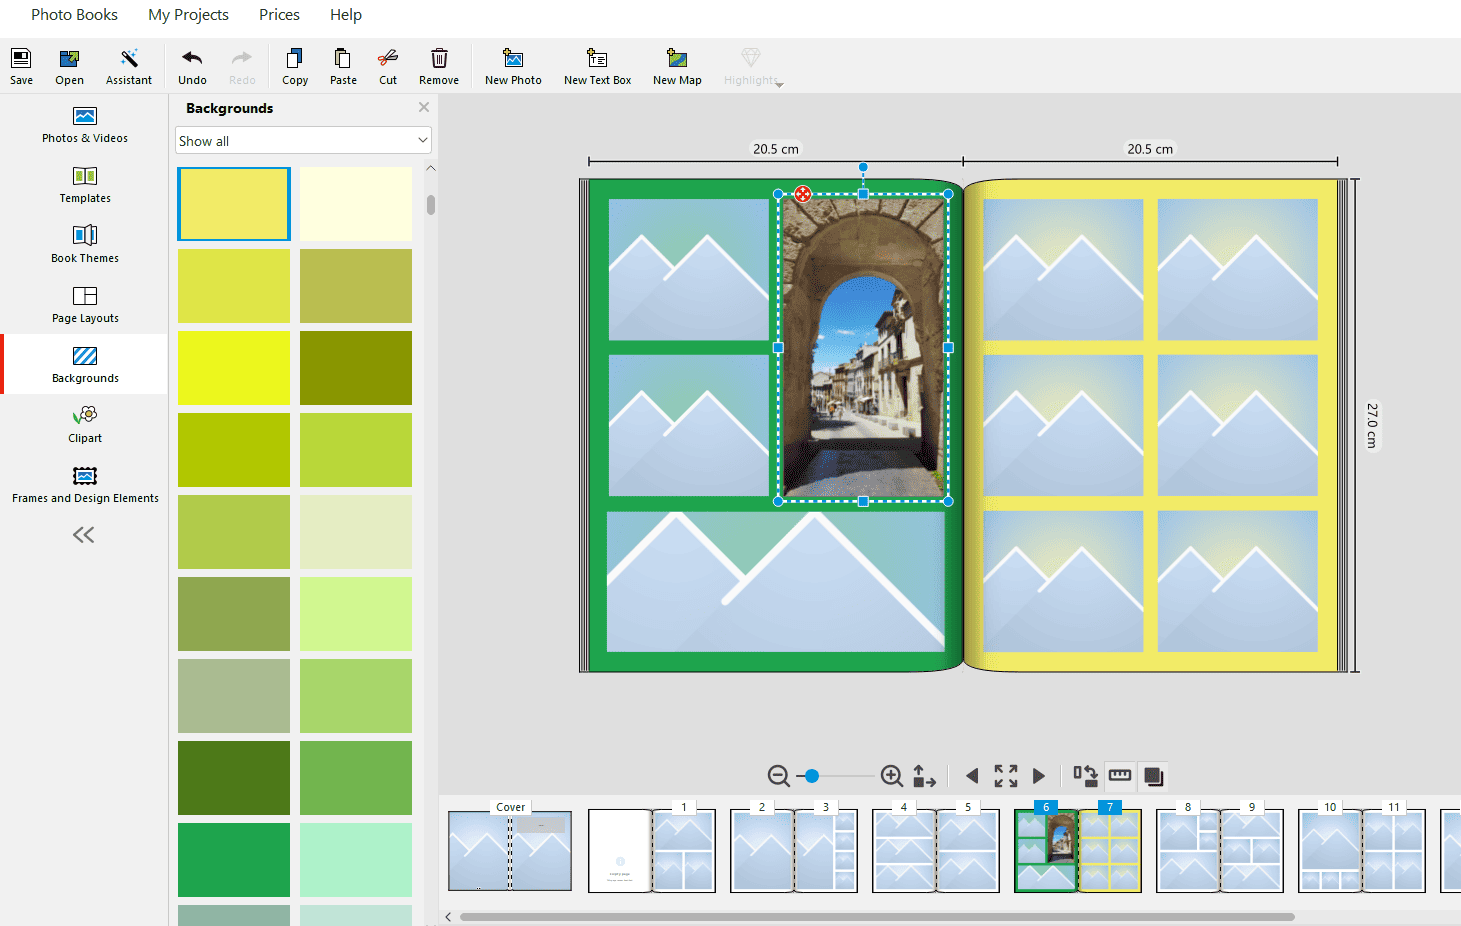
Task: Click the page strip horizontal scrollbar
Action: click(877, 916)
